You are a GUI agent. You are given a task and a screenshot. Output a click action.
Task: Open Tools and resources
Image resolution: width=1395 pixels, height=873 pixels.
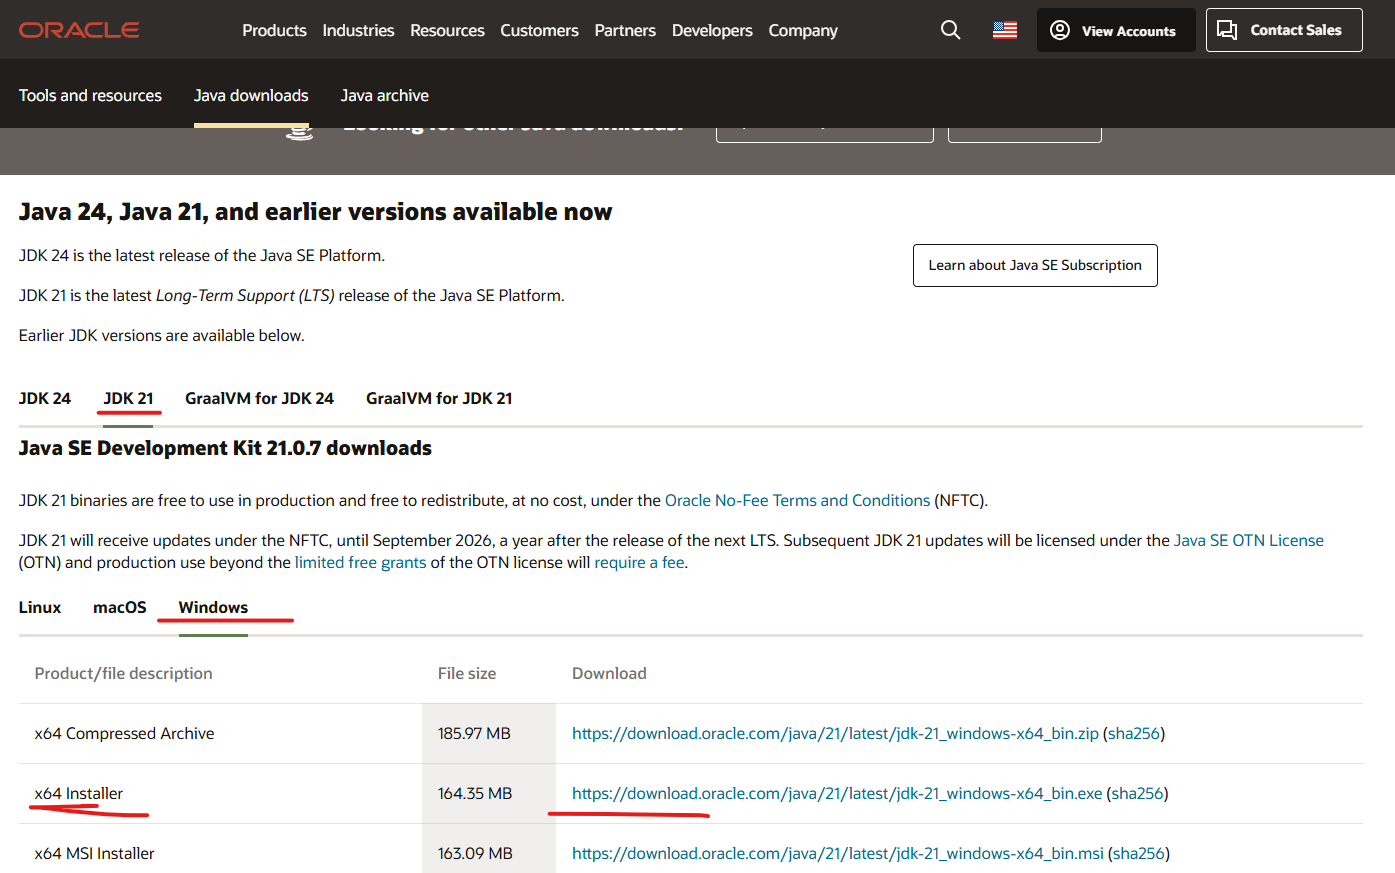(x=90, y=95)
